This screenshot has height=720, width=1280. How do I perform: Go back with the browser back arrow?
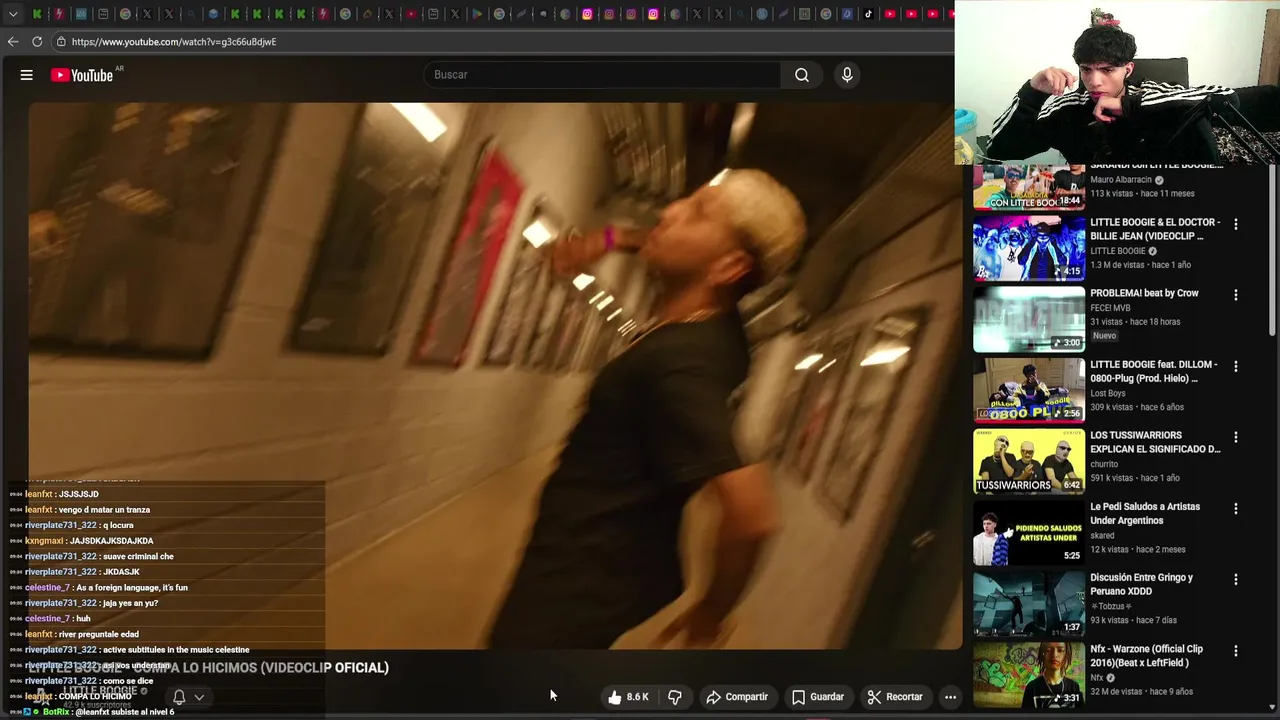(x=13, y=42)
